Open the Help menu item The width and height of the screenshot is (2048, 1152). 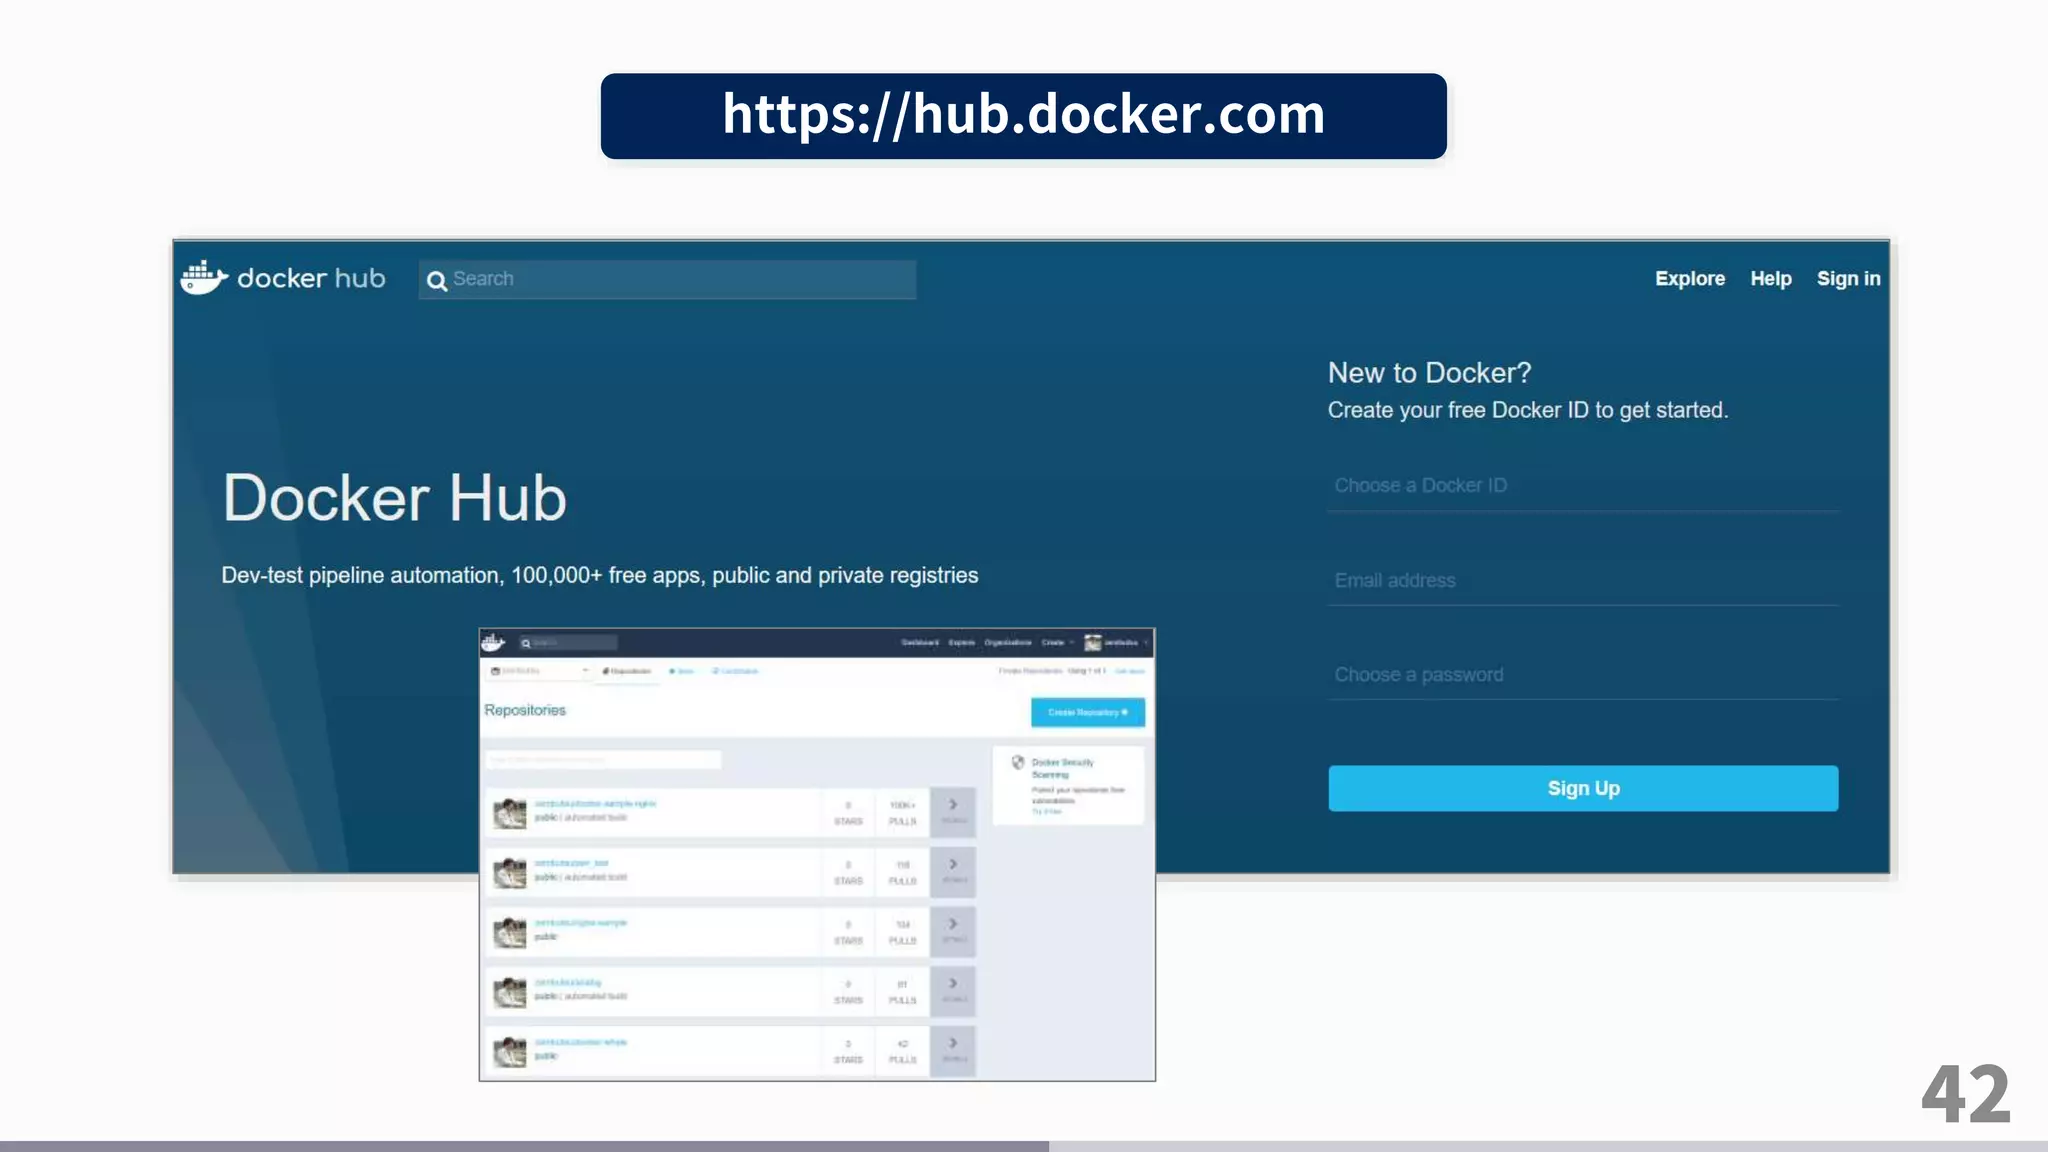pos(1770,279)
